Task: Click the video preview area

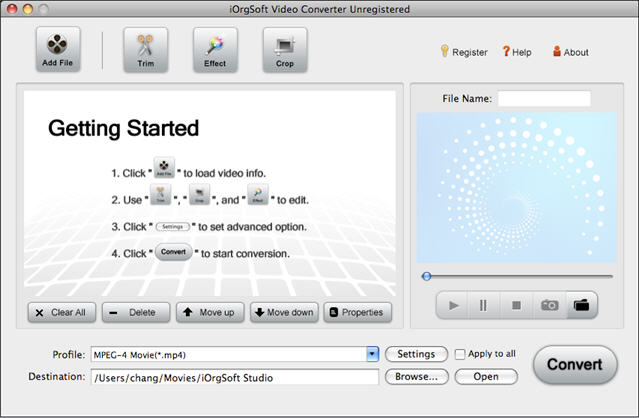Action: point(516,188)
